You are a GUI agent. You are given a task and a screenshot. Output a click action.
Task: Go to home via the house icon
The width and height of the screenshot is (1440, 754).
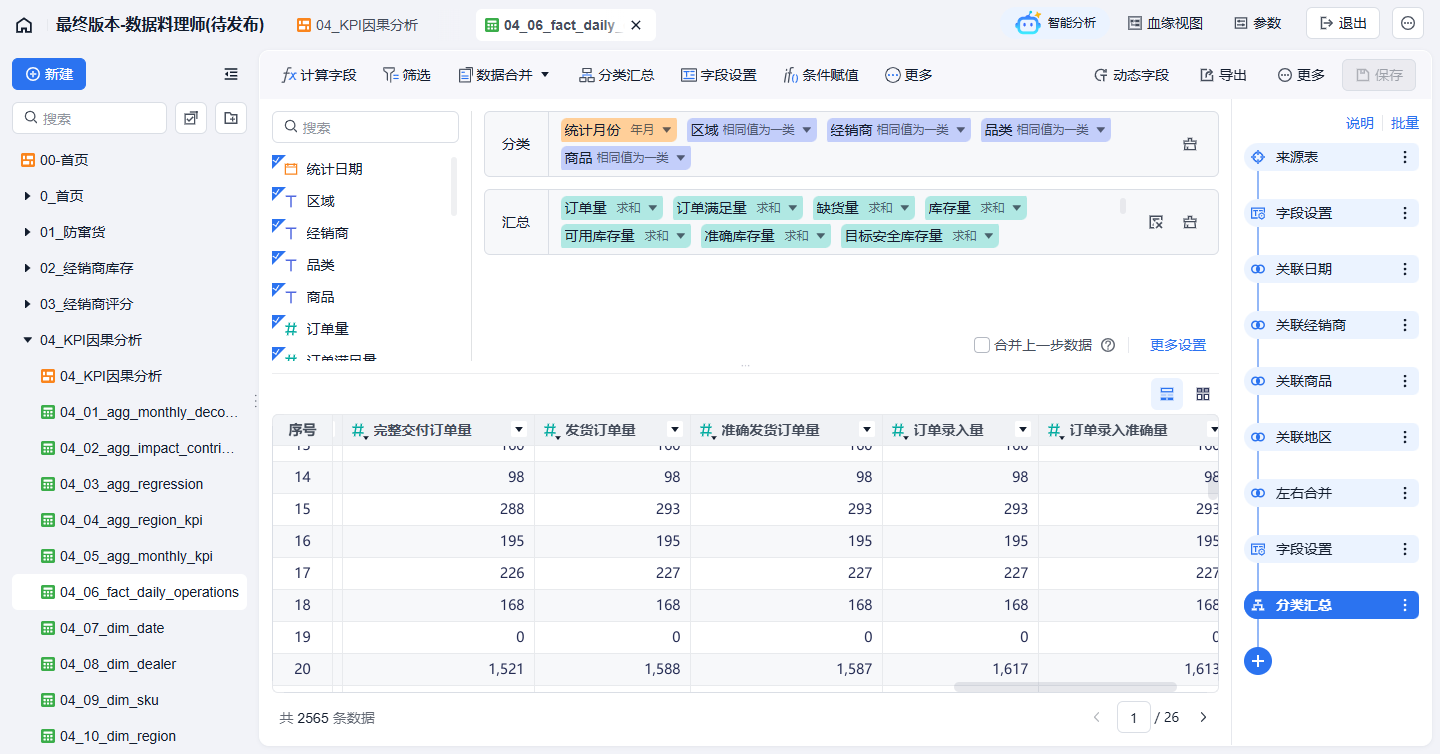(x=24, y=25)
